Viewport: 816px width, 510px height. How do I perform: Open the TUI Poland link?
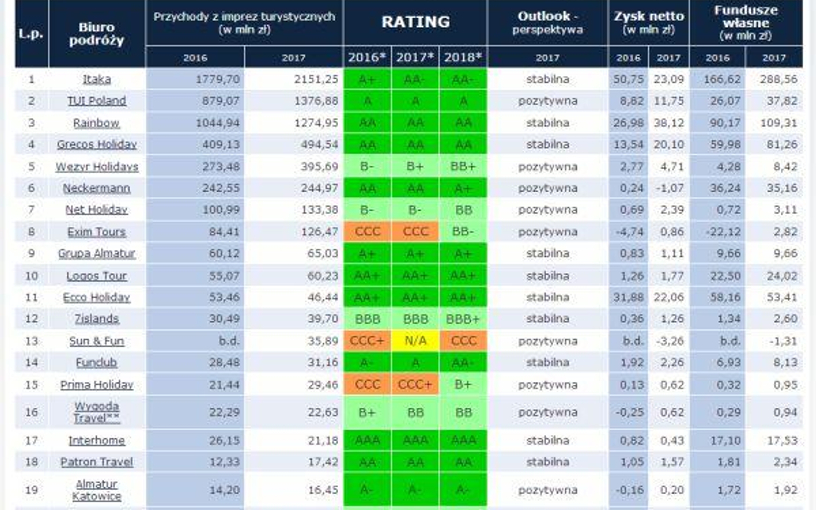(97, 101)
